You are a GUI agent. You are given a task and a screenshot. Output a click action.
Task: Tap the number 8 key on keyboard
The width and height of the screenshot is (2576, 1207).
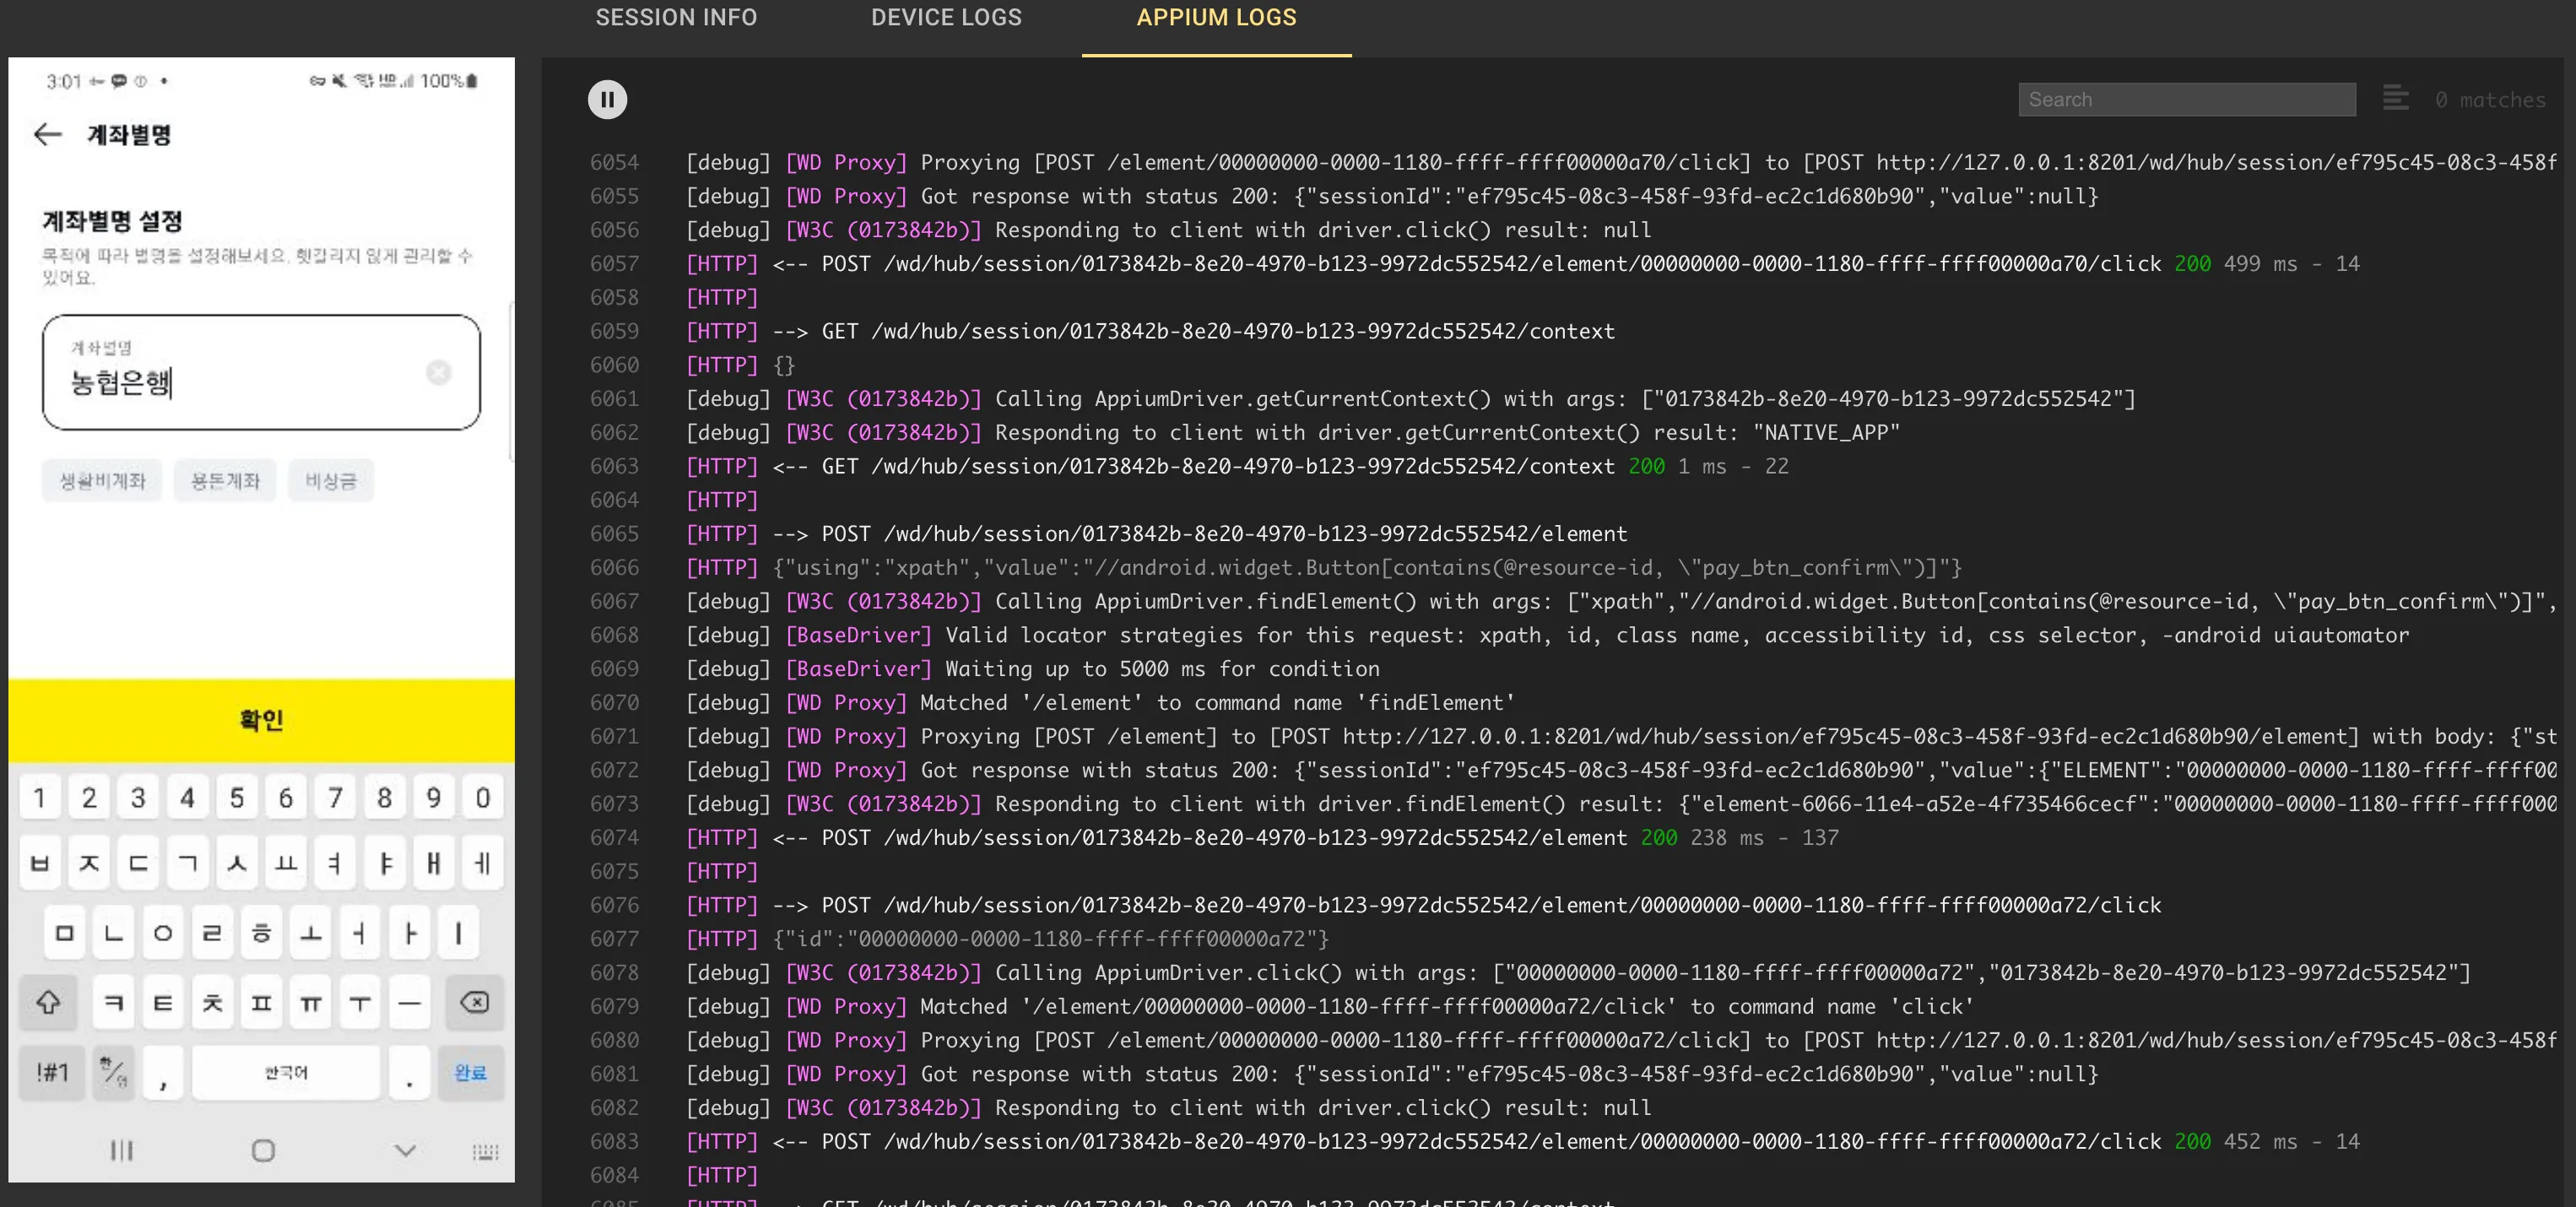pos(384,797)
